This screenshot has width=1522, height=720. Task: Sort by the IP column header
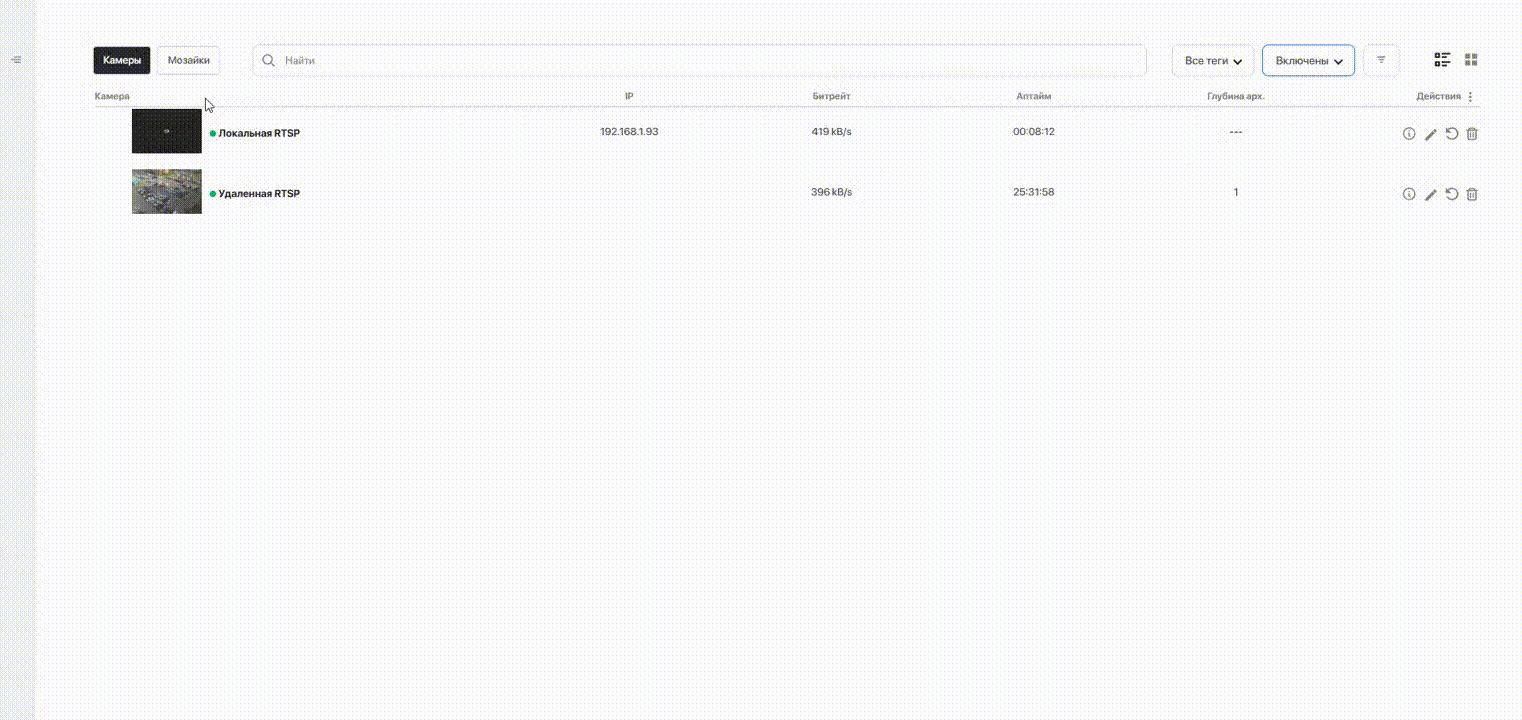(629, 96)
